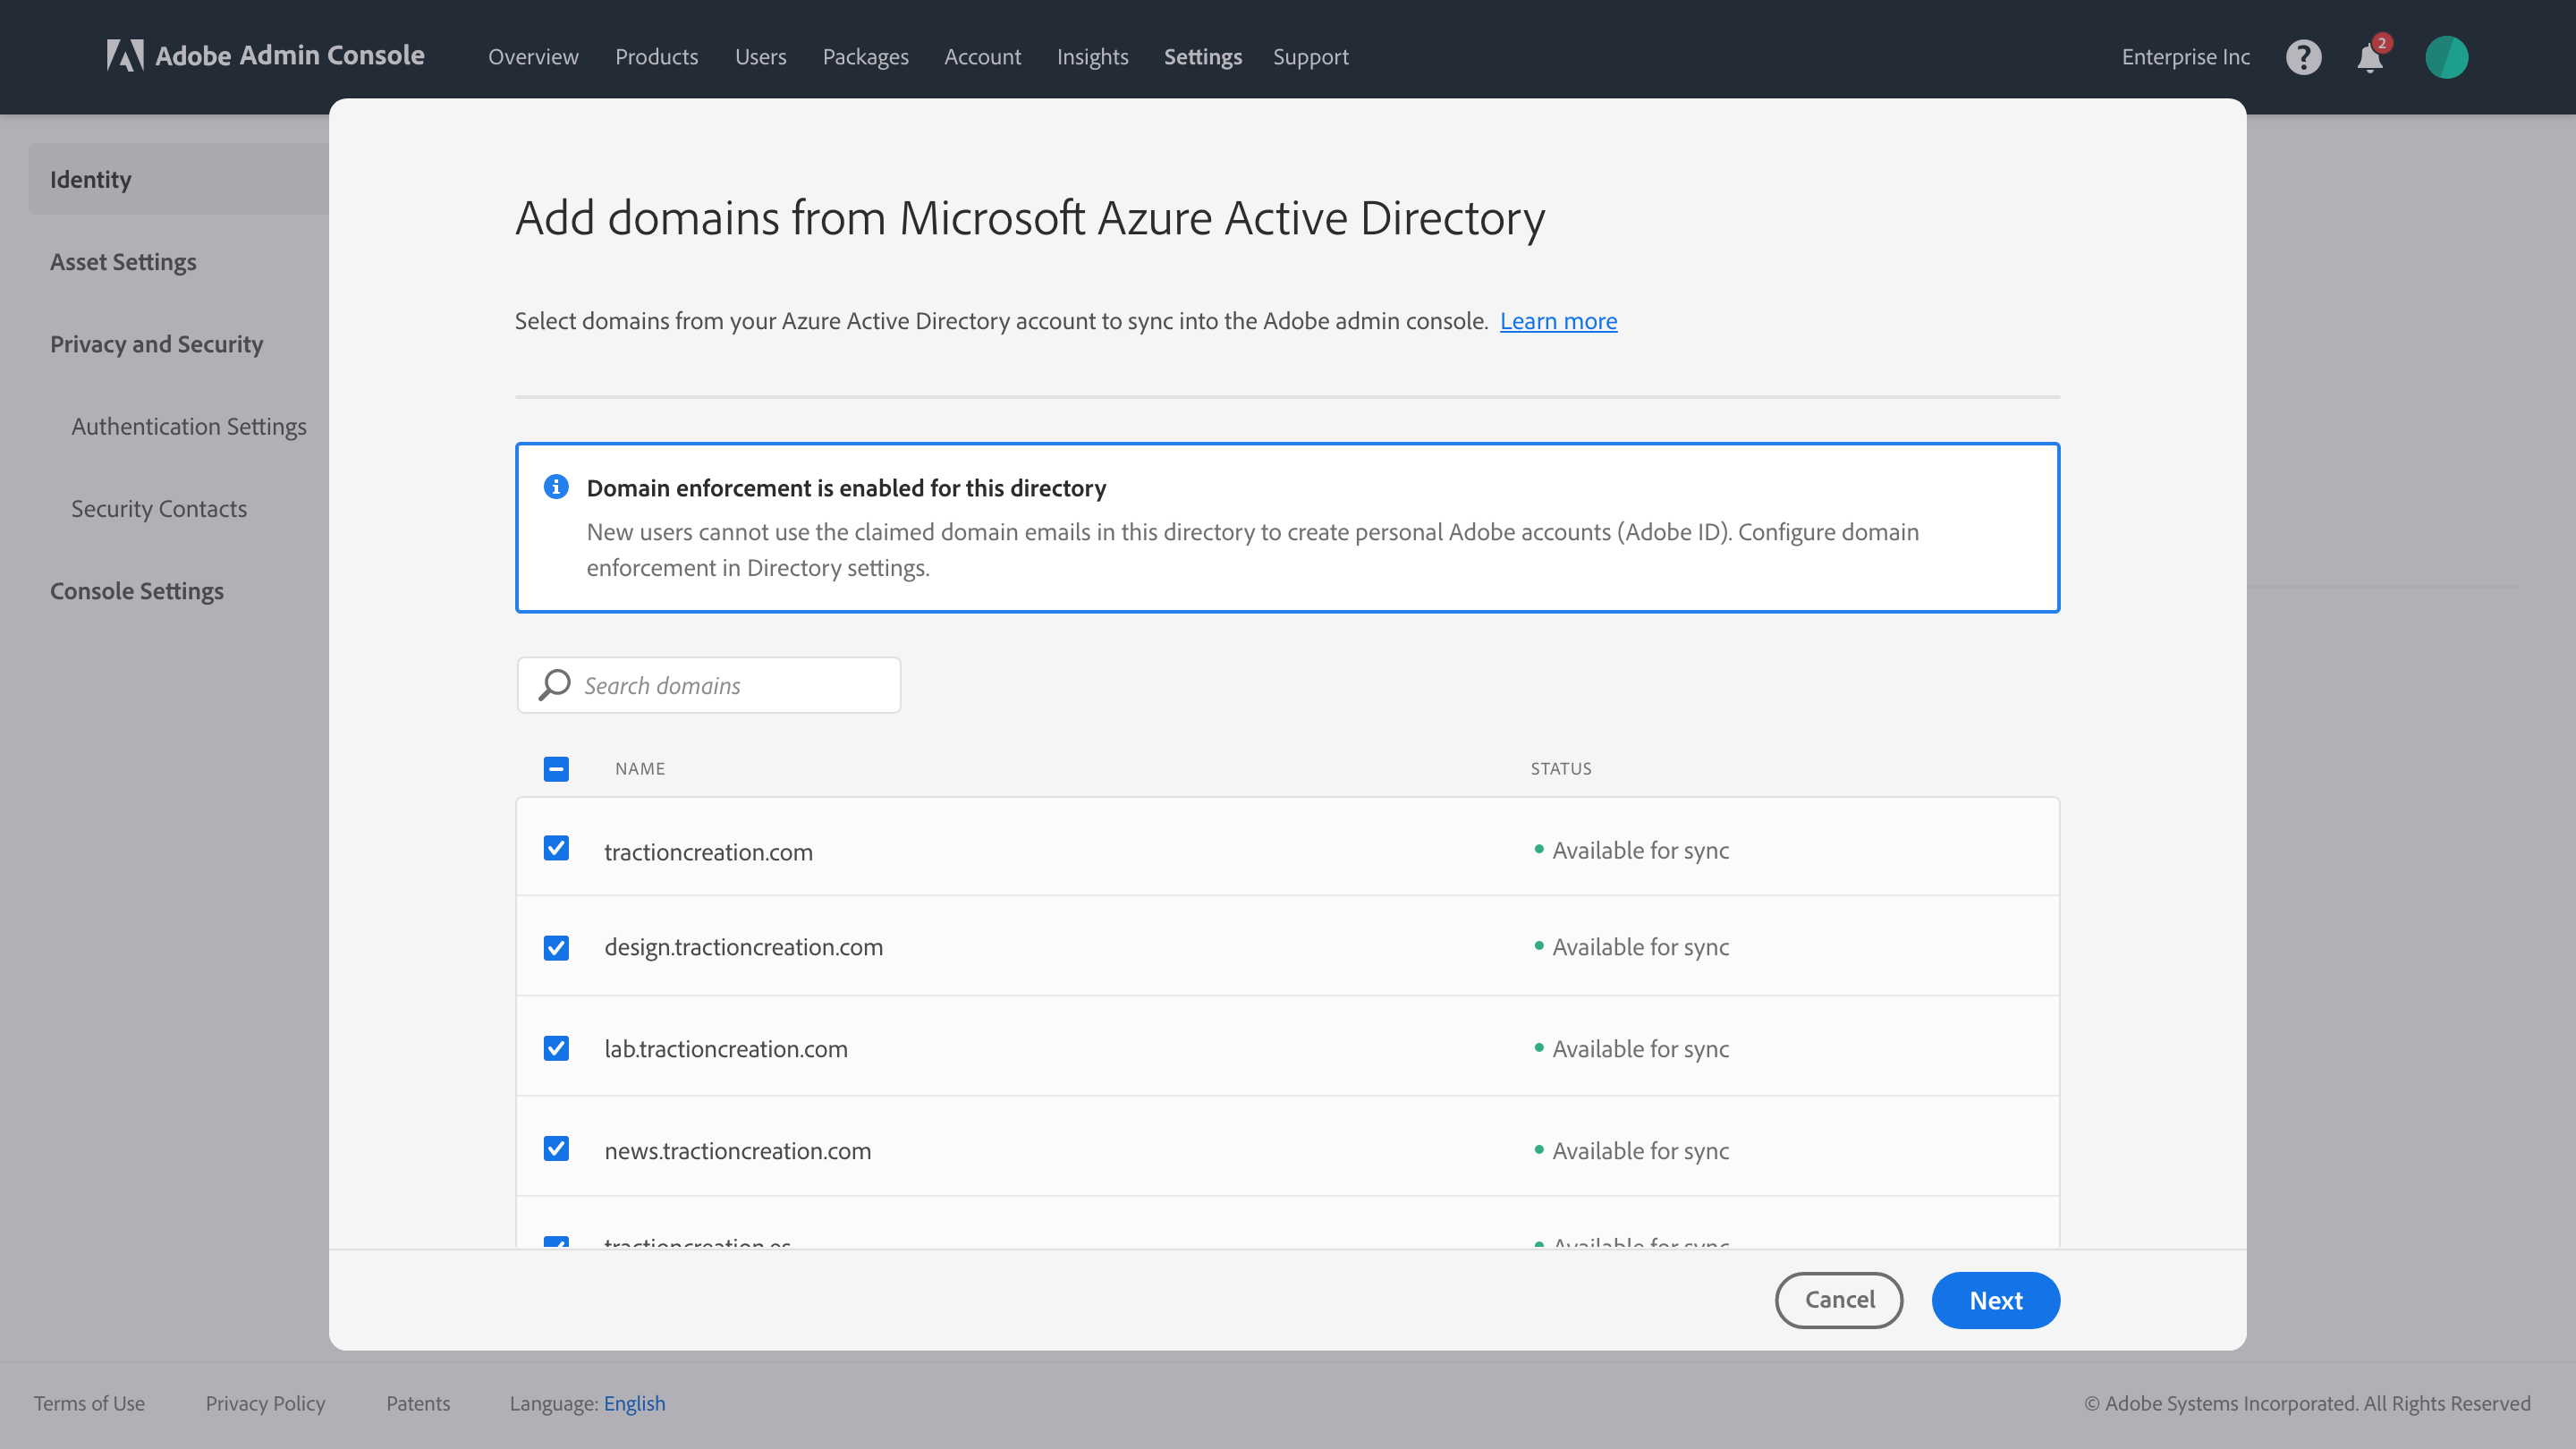Click the Search domains field
The width and height of the screenshot is (2576, 1449).
pos(709,685)
